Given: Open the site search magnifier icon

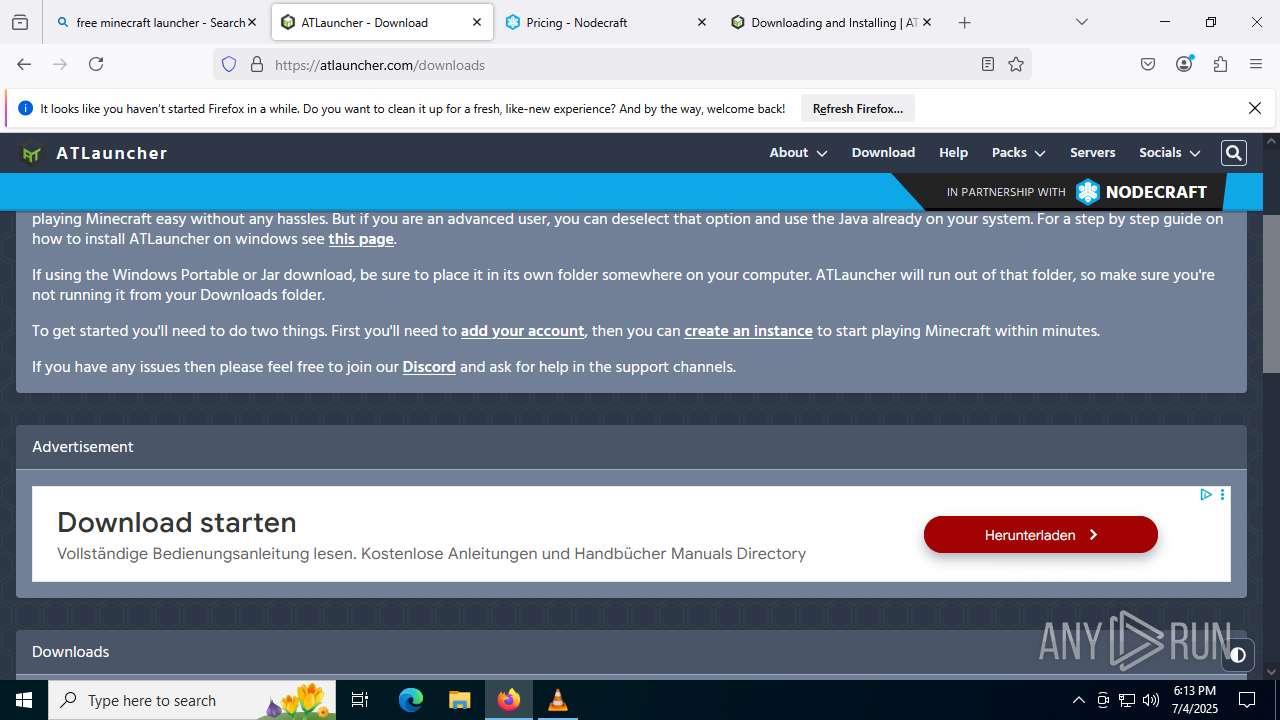Looking at the screenshot, I should tap(1234, 153).
